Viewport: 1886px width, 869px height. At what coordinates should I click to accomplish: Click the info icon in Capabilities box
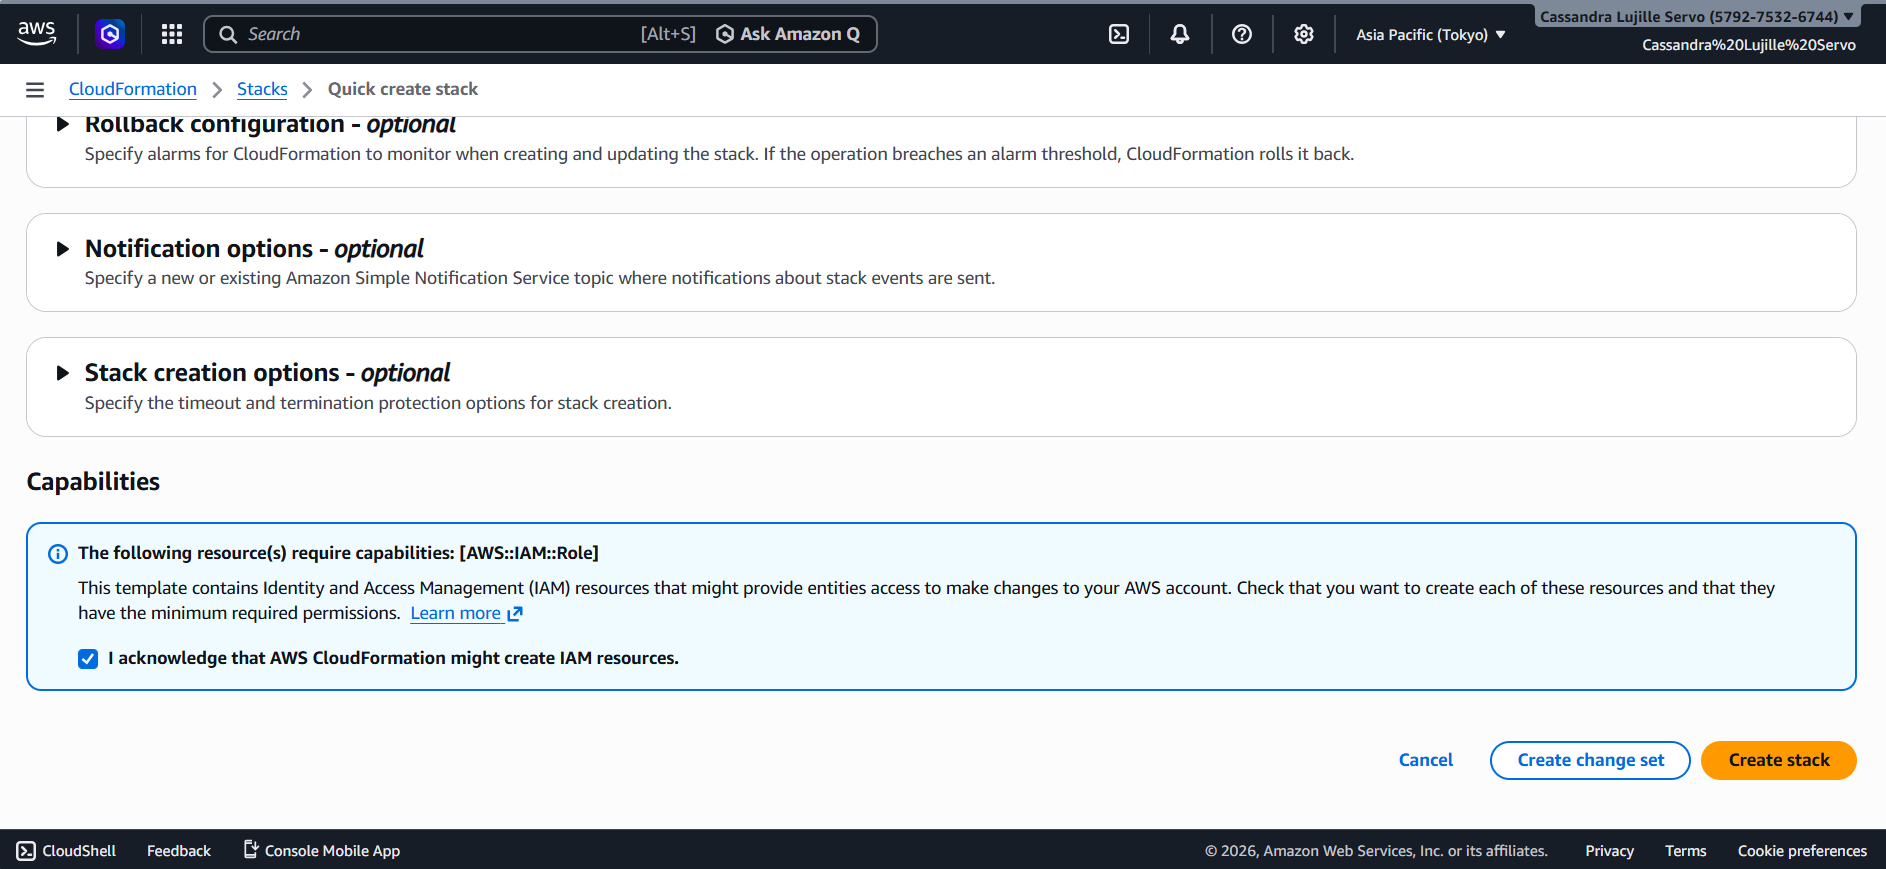[x=58, y=554]
